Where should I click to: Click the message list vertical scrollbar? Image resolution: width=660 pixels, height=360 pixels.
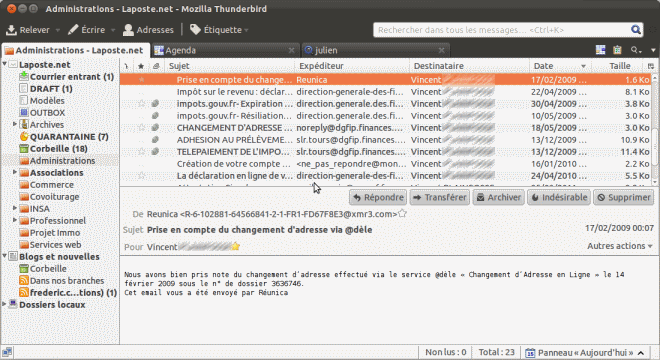tap(655, 130)
